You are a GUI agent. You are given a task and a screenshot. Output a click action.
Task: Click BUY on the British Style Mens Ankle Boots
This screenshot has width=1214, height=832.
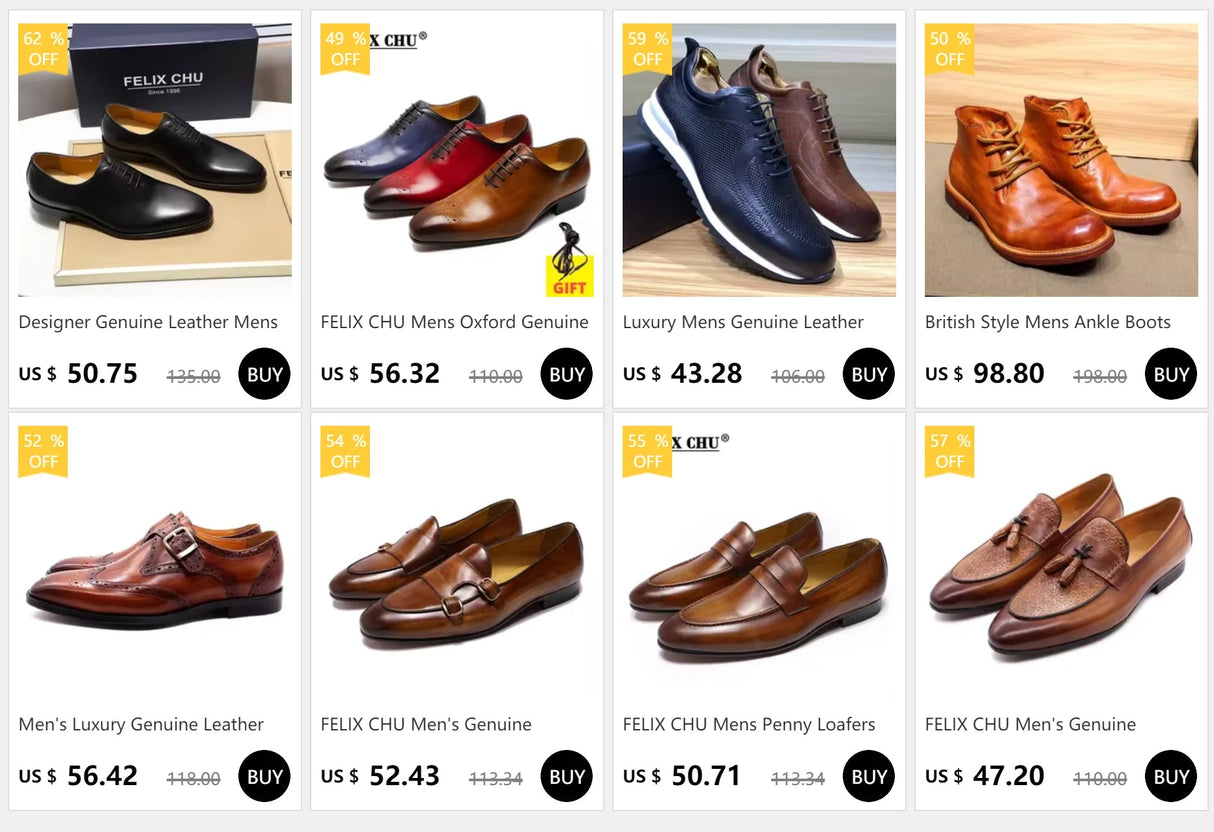tap(1170, 373)
